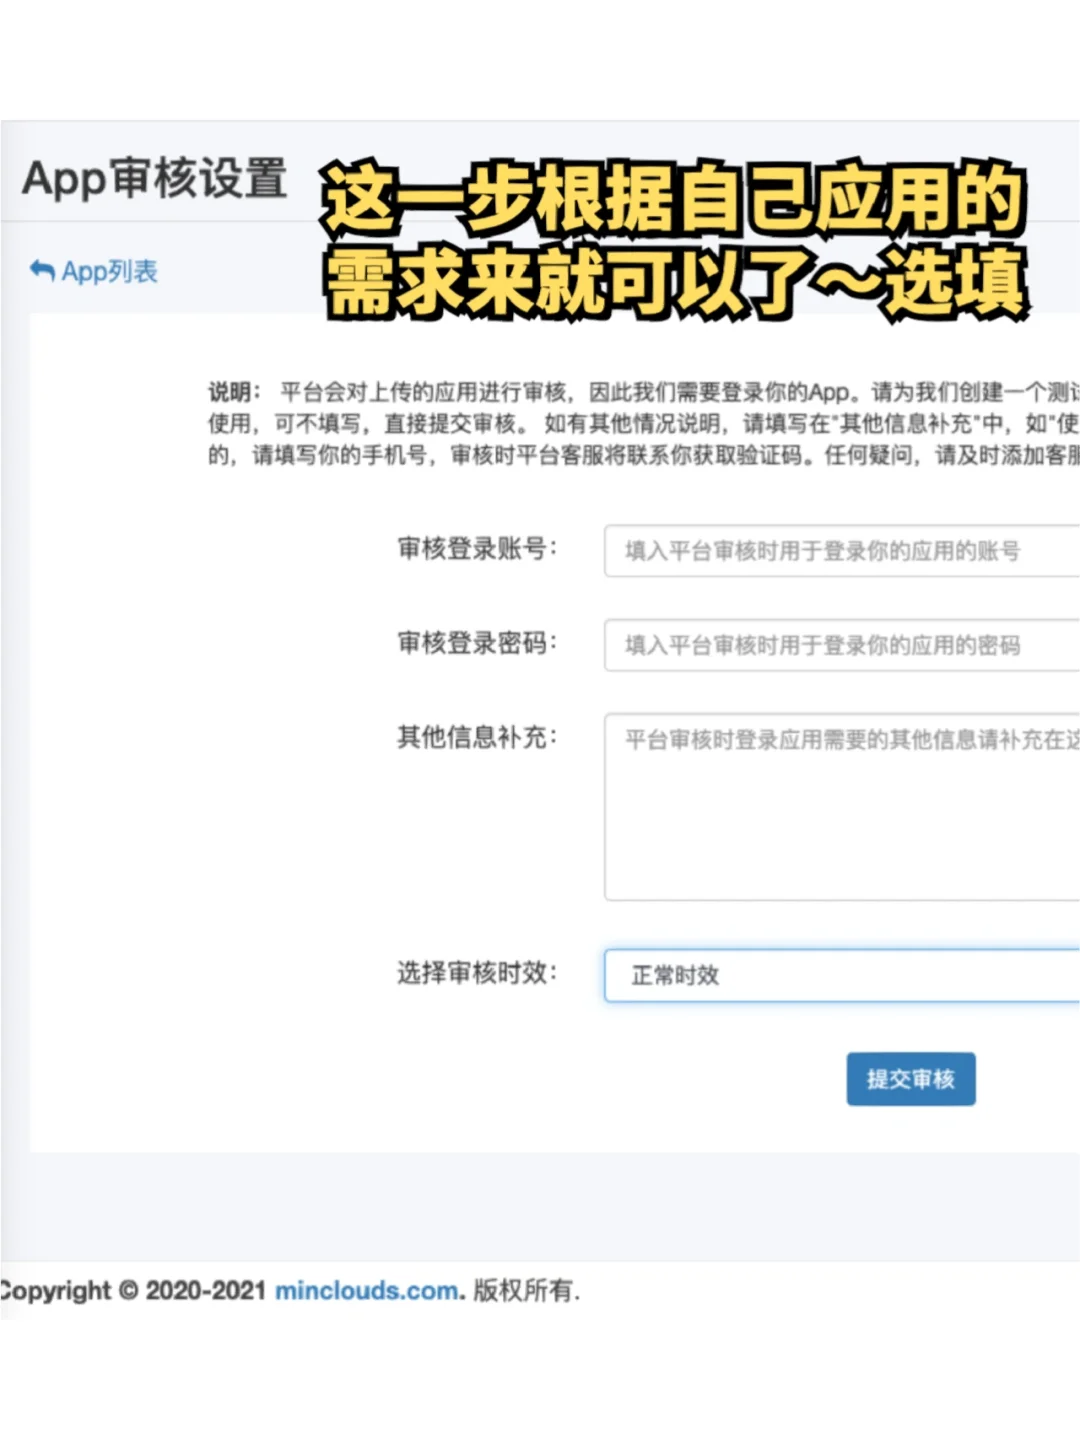The width and height of the screenshot is (1080, 1439).
Task: Click the blue 提交审核 button
Action: point(911,1079)
